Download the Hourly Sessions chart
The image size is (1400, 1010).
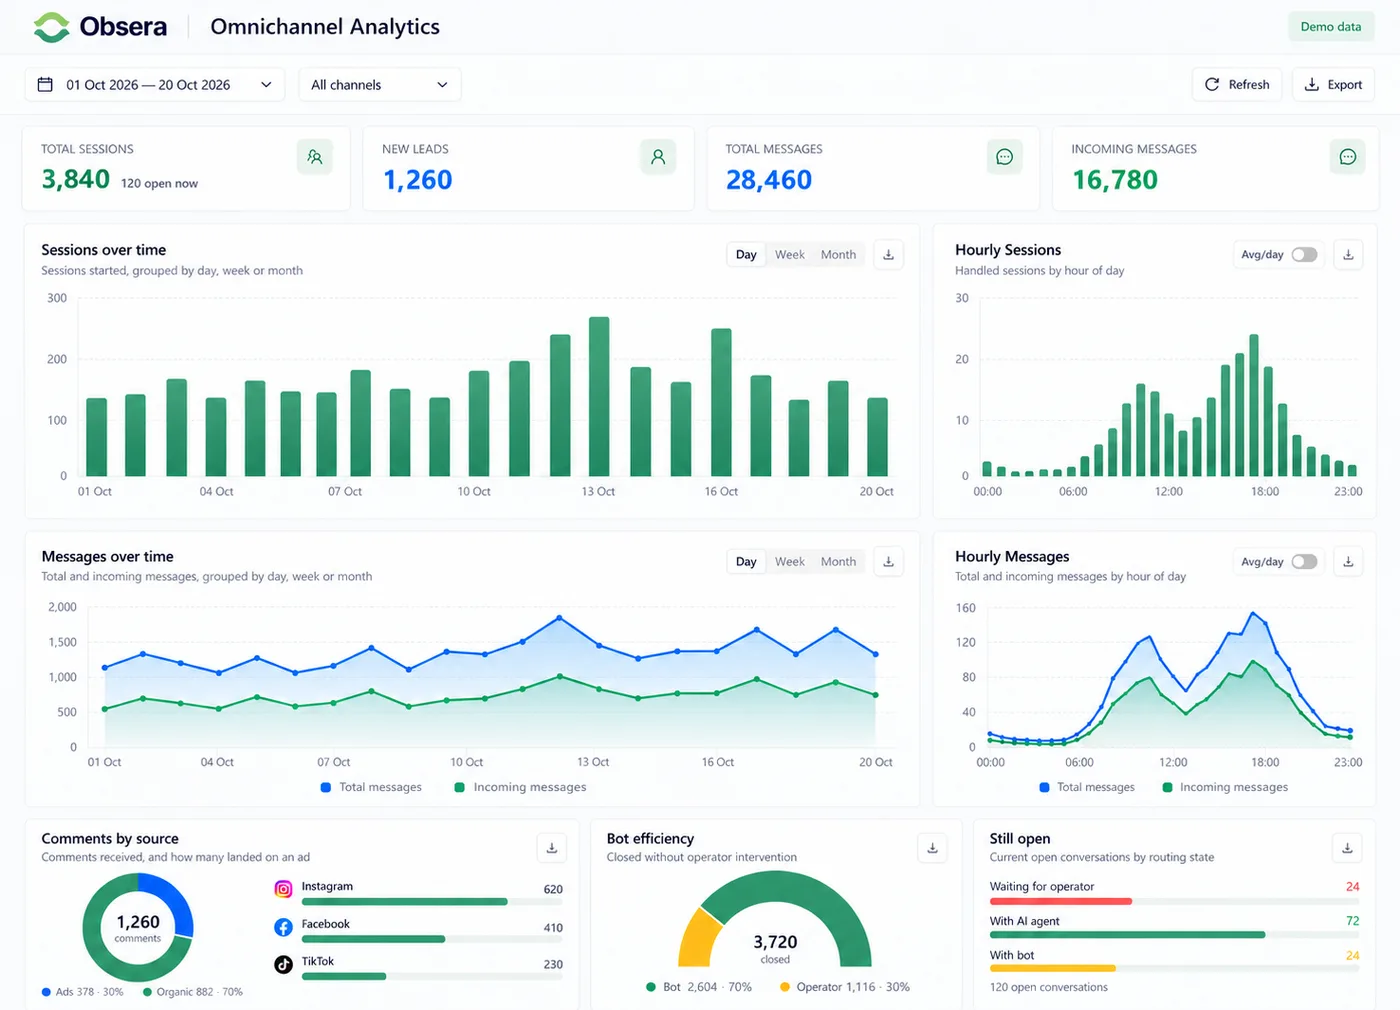point(1348,255)
